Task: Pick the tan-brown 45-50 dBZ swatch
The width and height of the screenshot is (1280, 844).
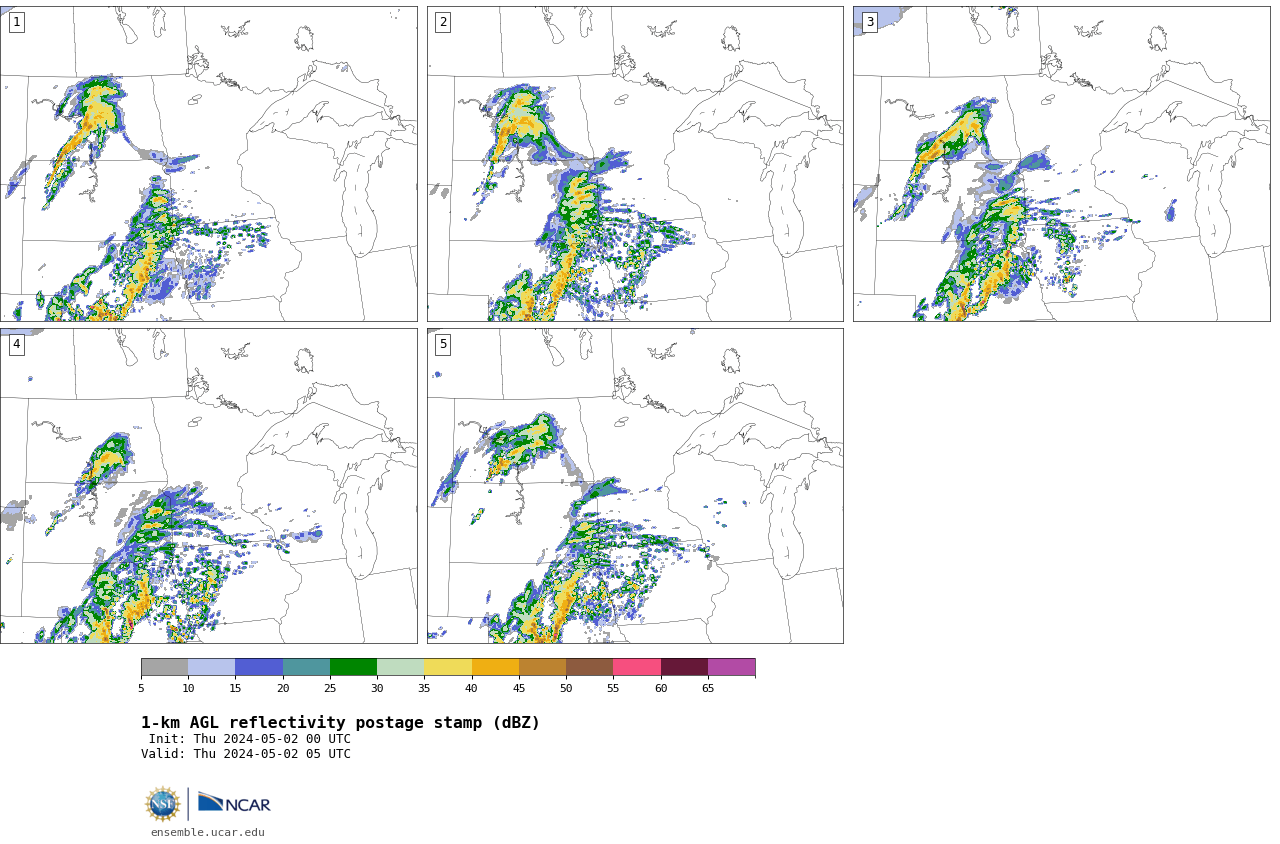Action: (542, 667)
